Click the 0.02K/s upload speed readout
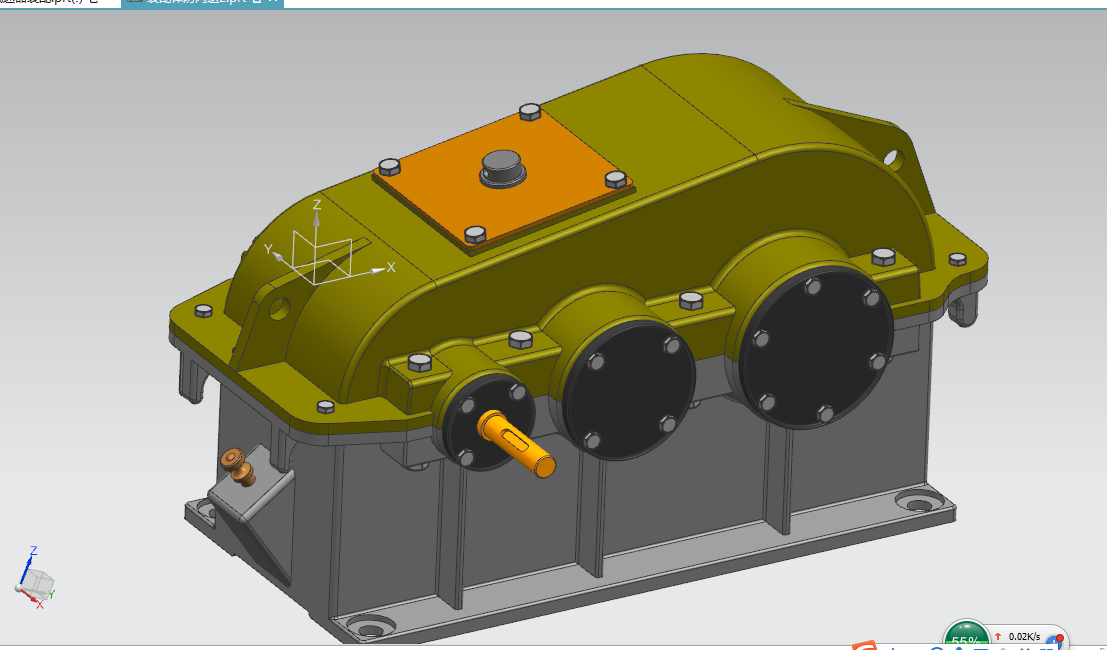1107x650 pixels. [1024, 637]
